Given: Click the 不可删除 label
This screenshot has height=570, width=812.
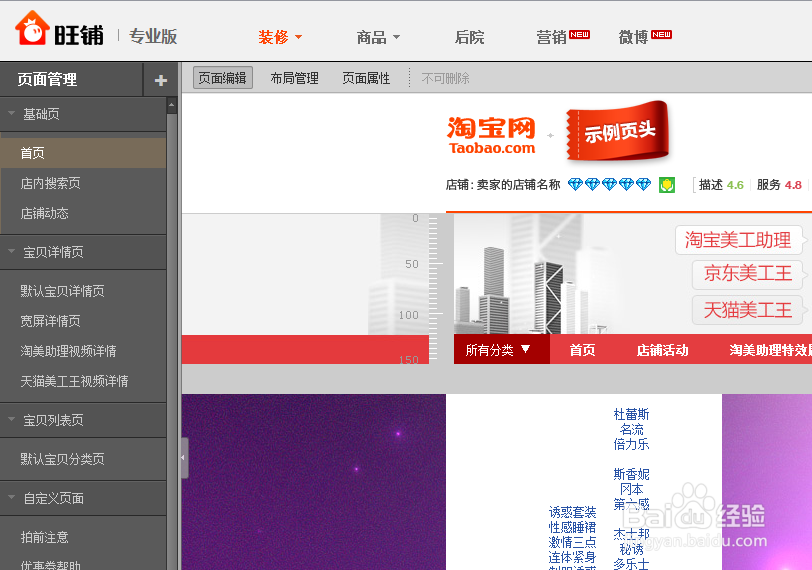Looking at the screenshot, I should 445,79.
